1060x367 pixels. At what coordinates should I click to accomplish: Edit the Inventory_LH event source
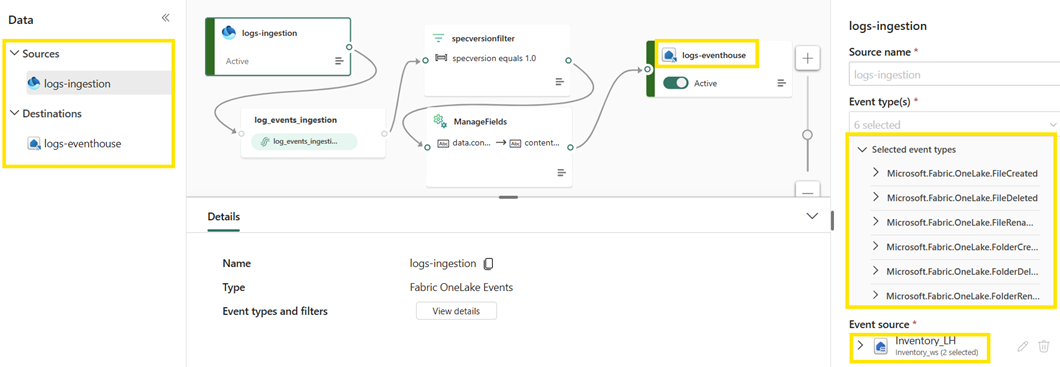(x=1023, y=346)
